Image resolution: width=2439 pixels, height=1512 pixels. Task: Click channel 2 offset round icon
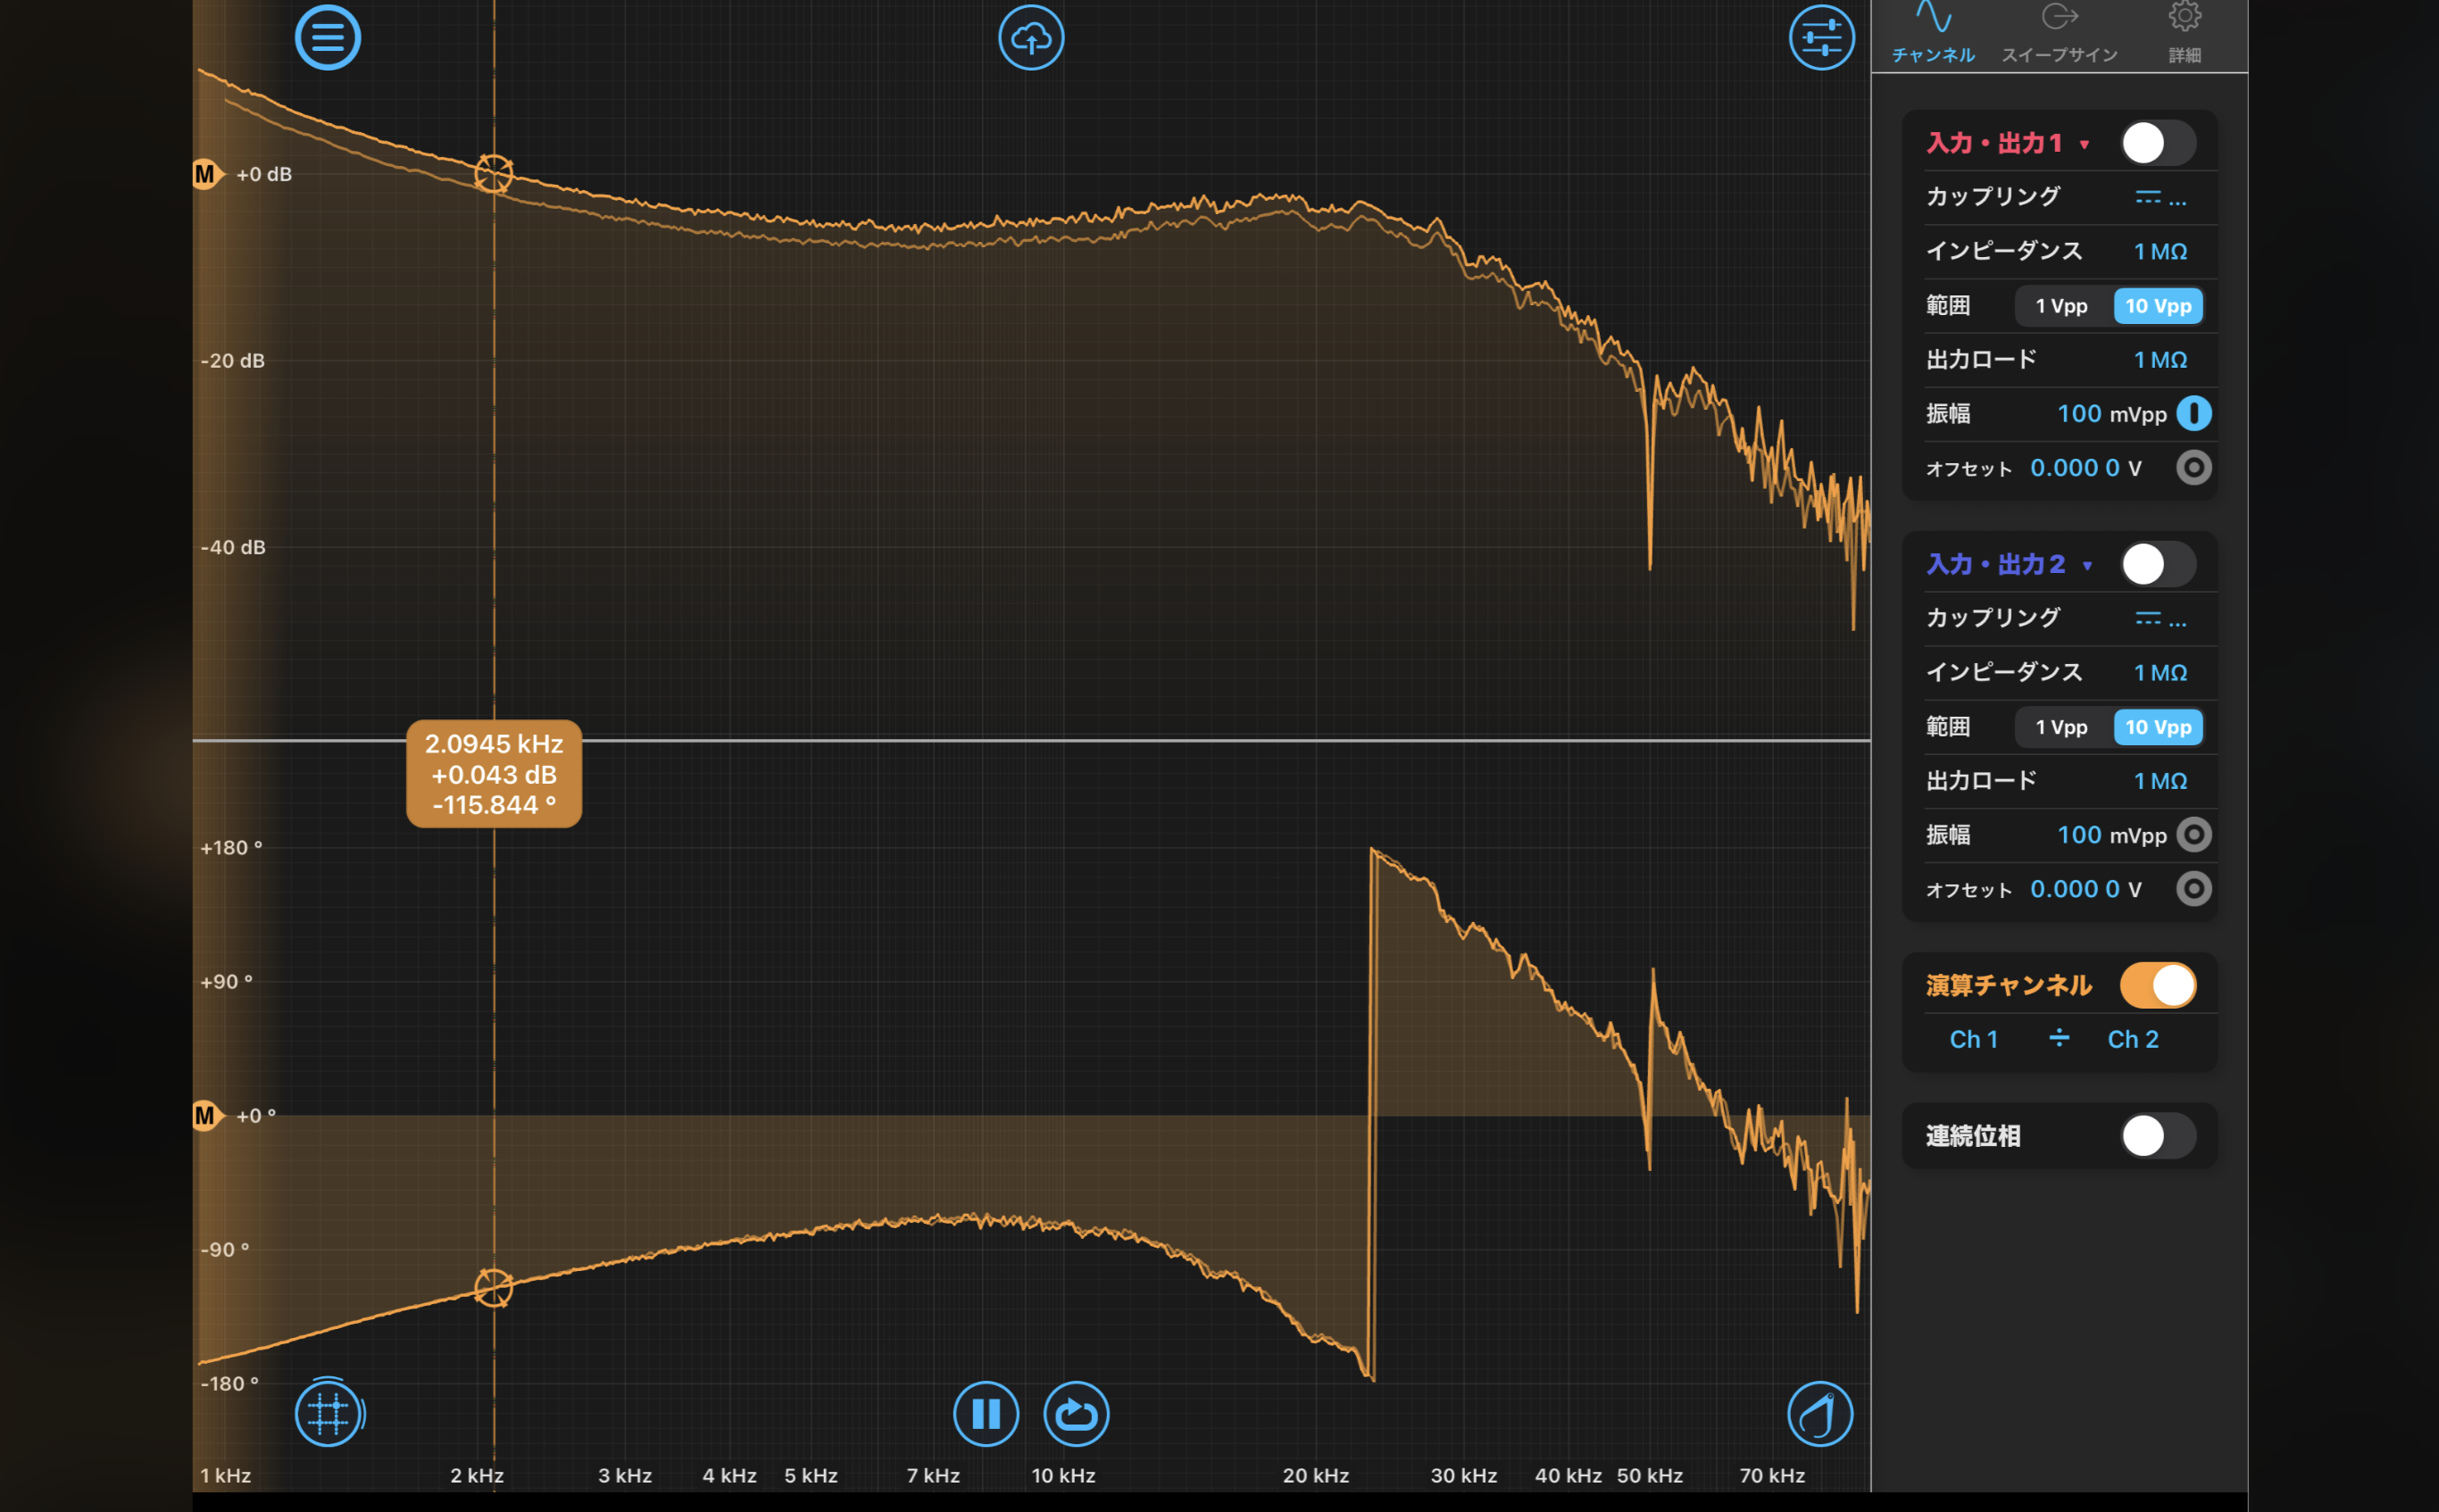(x=2193, y=889)
